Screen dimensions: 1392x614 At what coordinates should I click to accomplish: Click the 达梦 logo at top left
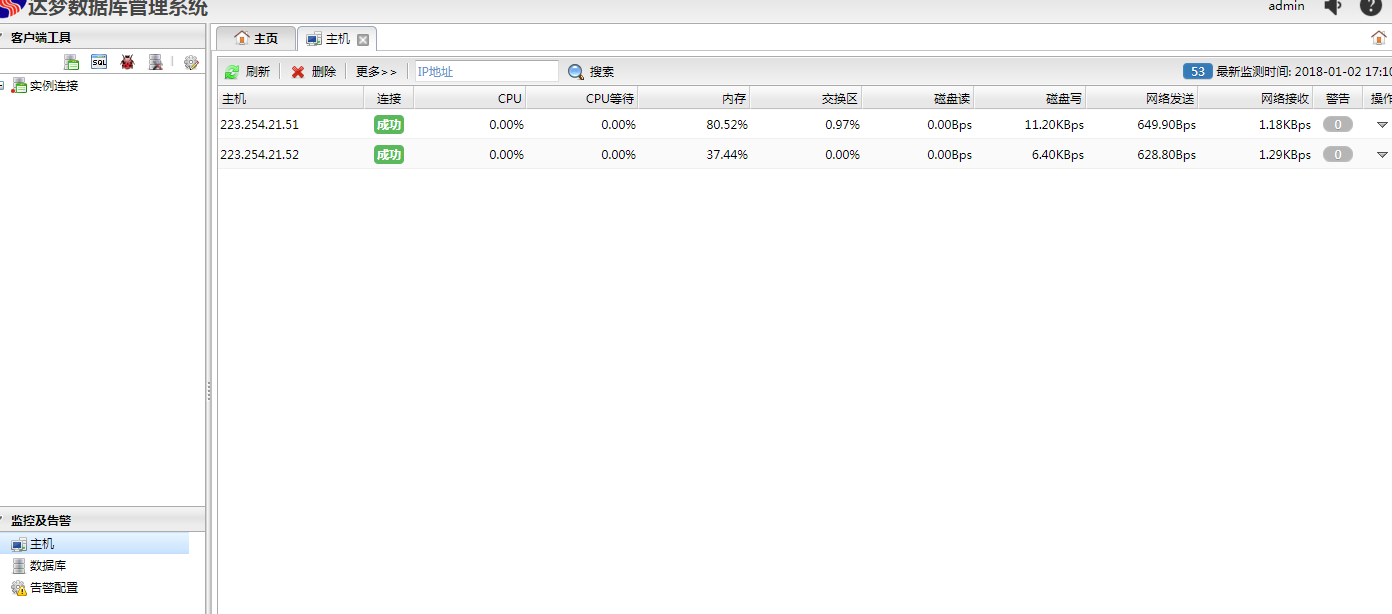pyautogui.click(x=11, y=8)
